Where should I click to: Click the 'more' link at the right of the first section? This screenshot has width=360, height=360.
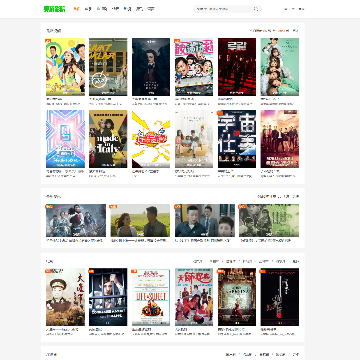pyautogui.click(x=295, y=31)
